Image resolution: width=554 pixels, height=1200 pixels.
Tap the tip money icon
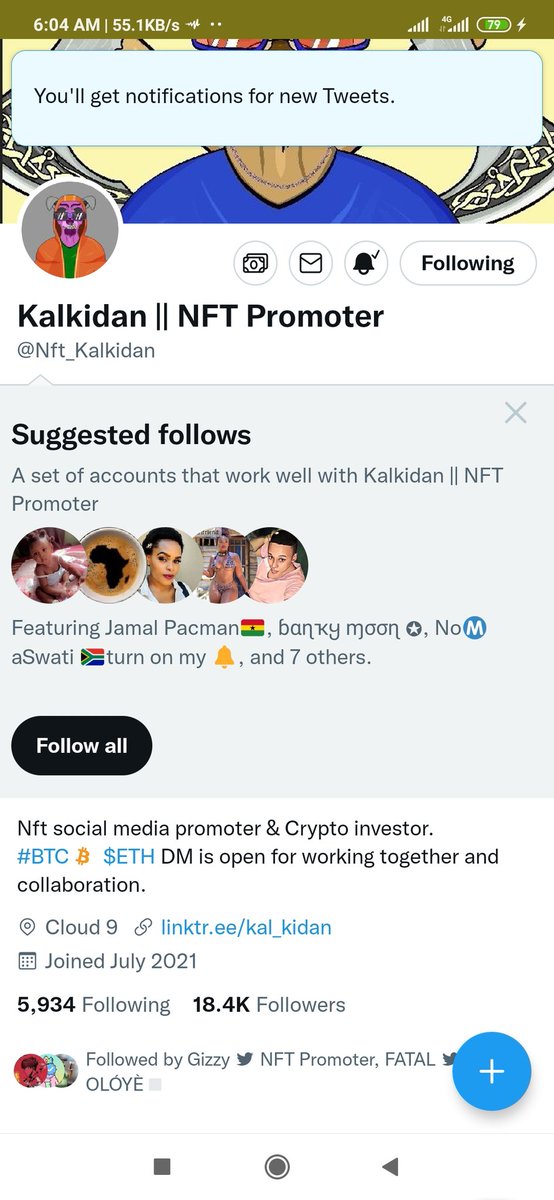click(x=255, y=263)
